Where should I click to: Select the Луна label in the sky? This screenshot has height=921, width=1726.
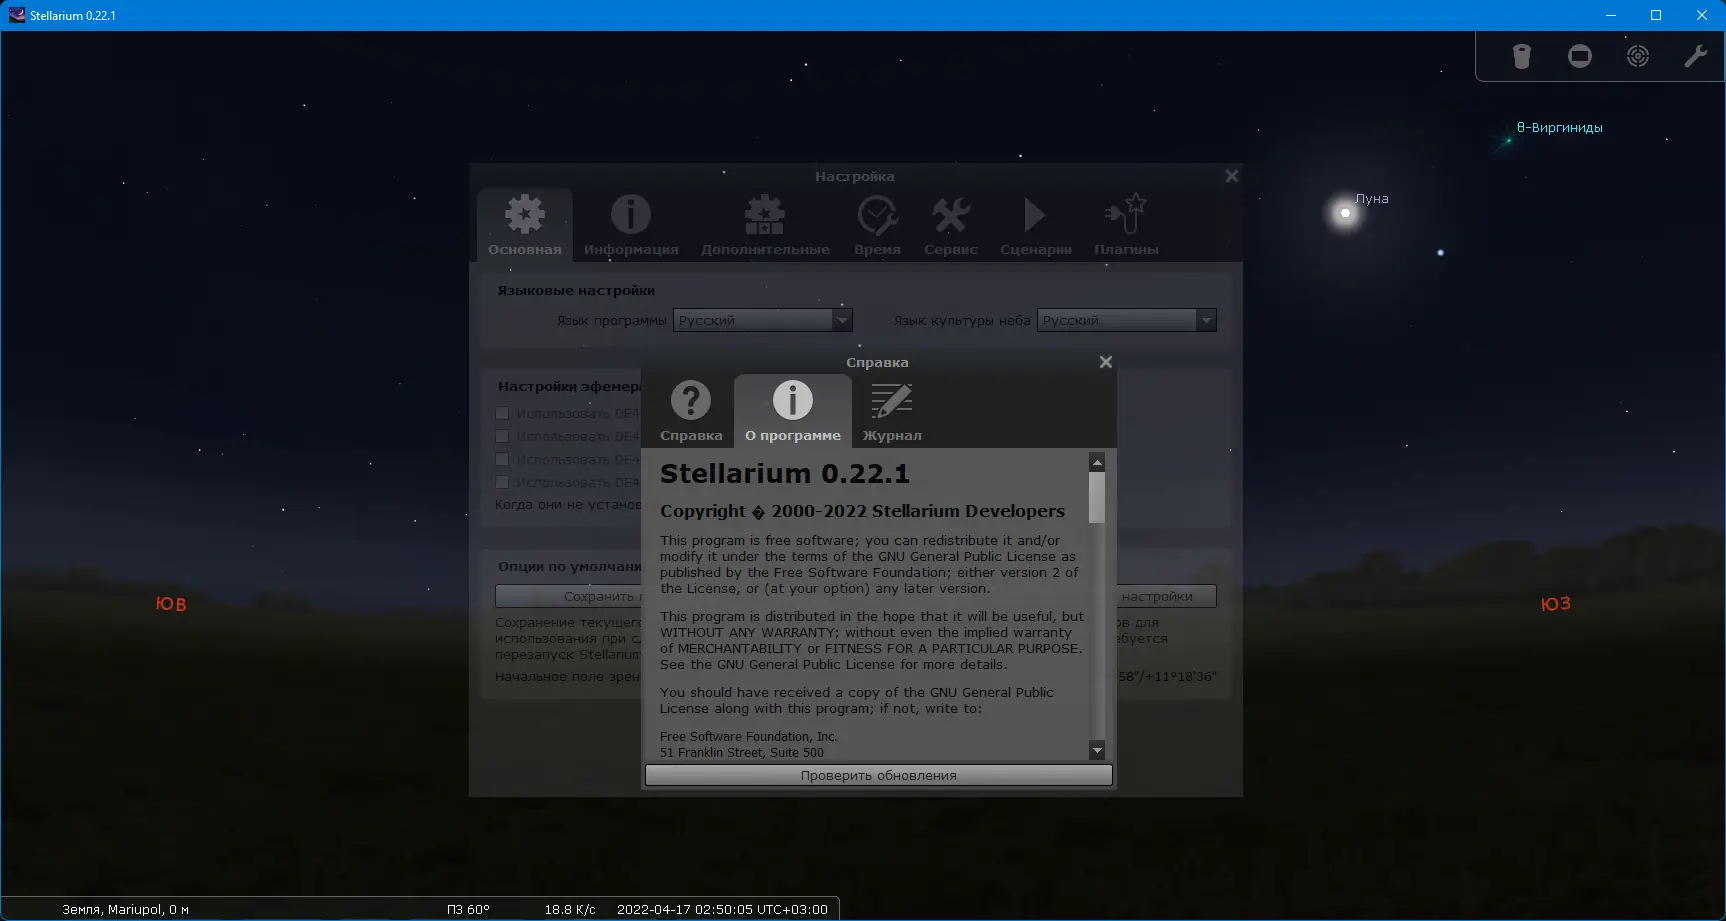pyautogui.click(x=1372, y=198)
